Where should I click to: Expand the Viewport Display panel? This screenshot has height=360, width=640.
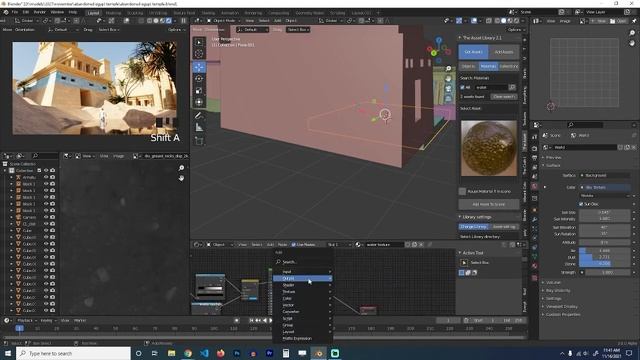tap(562, 306)
